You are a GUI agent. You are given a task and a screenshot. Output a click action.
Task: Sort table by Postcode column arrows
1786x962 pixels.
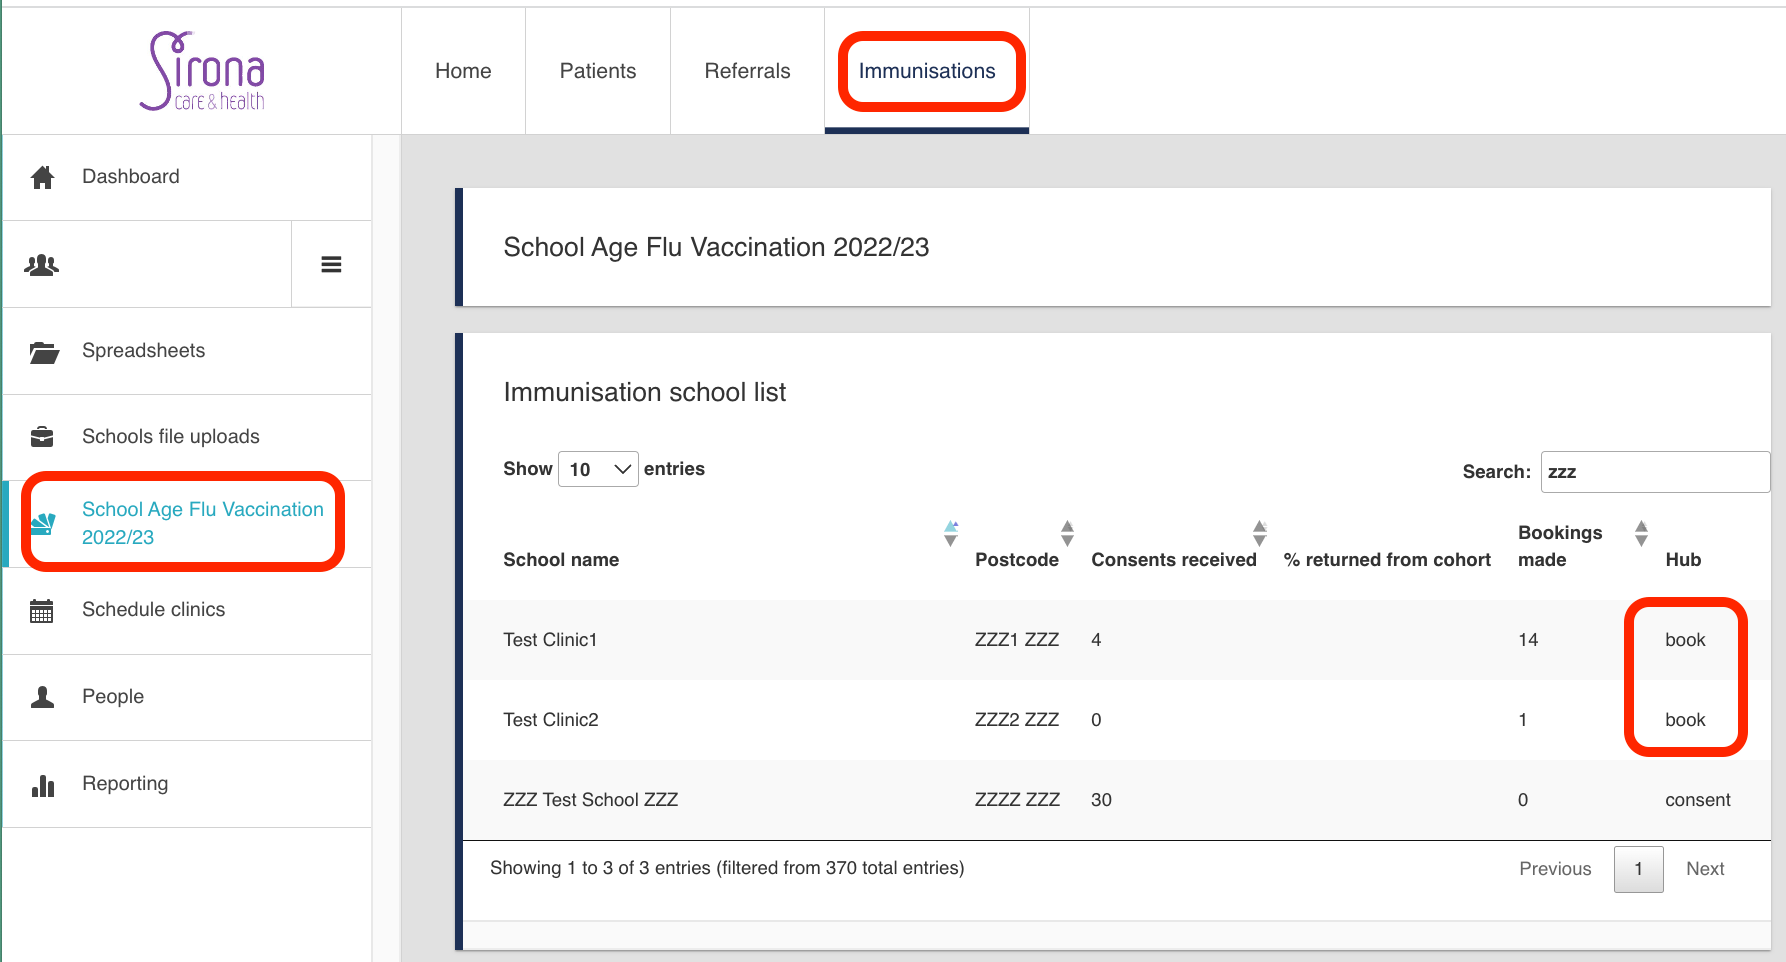pyautogui.click(x=1067, y=533)
